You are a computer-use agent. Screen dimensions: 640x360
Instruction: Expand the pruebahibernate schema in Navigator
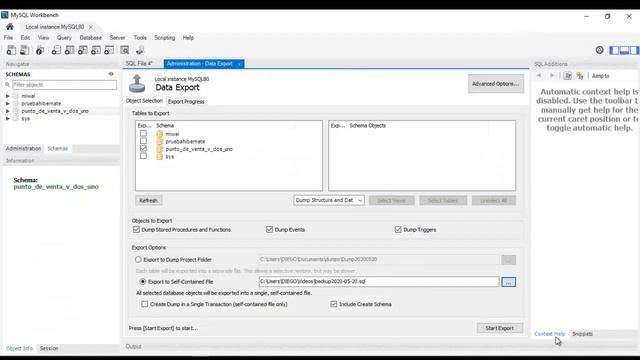pos(7,104)
